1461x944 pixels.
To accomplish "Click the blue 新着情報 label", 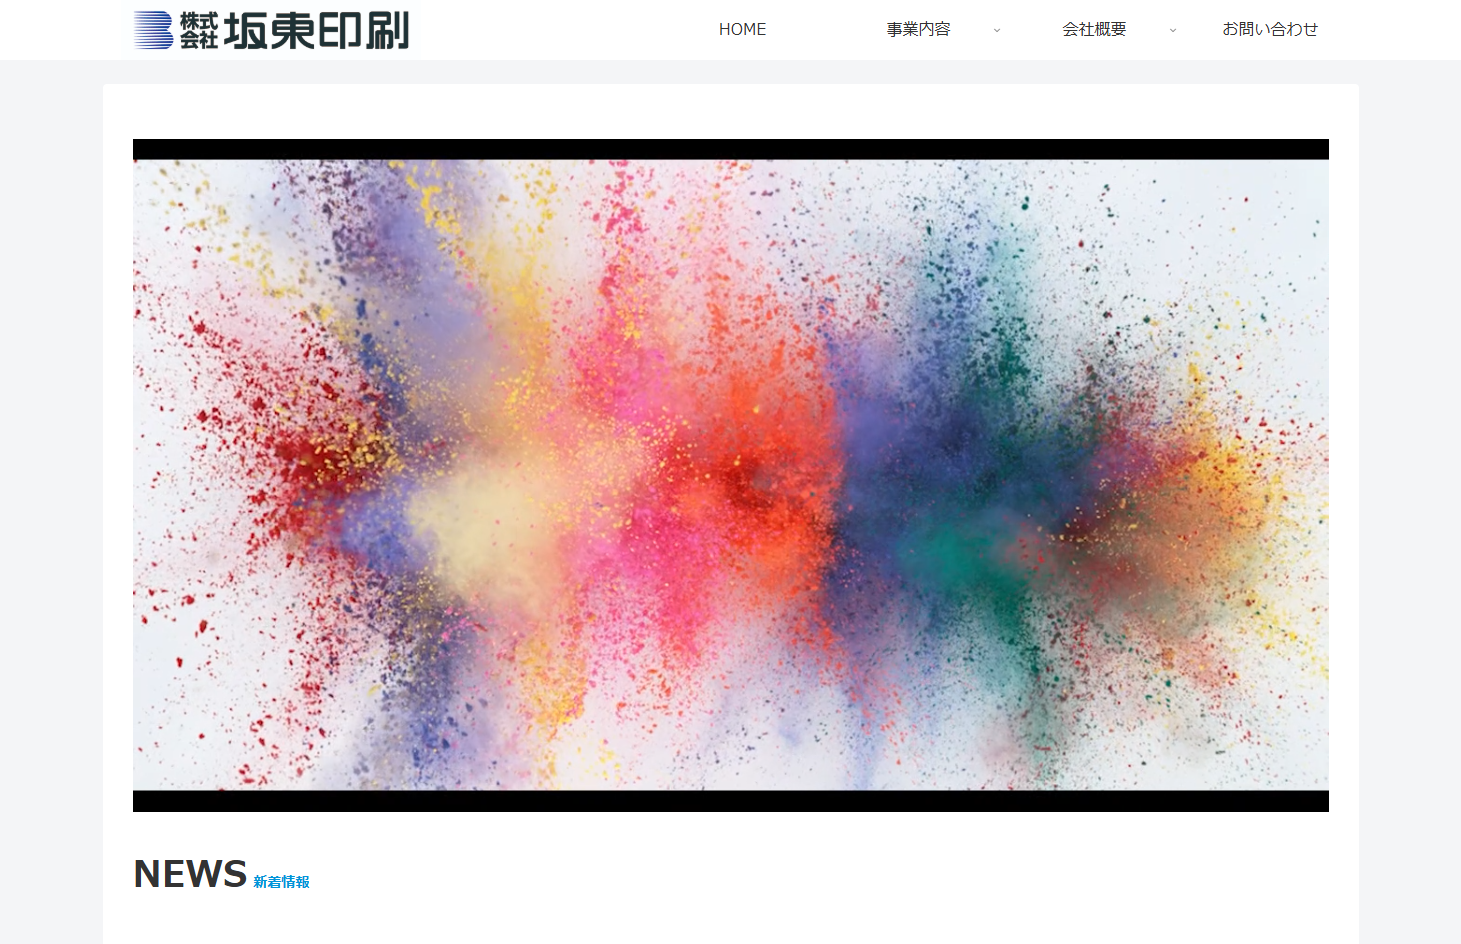I will (x=281, y=882).
